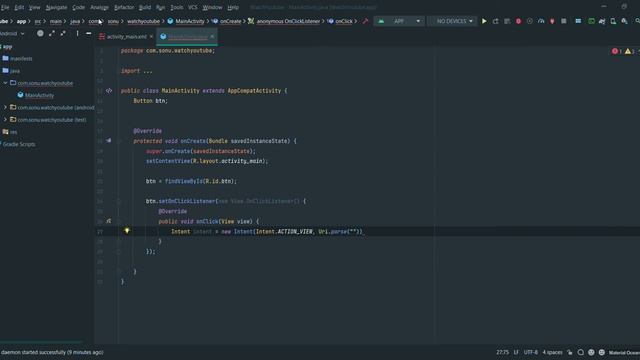Switch to the activity_main.xml editor tab

tap(126, 37)
